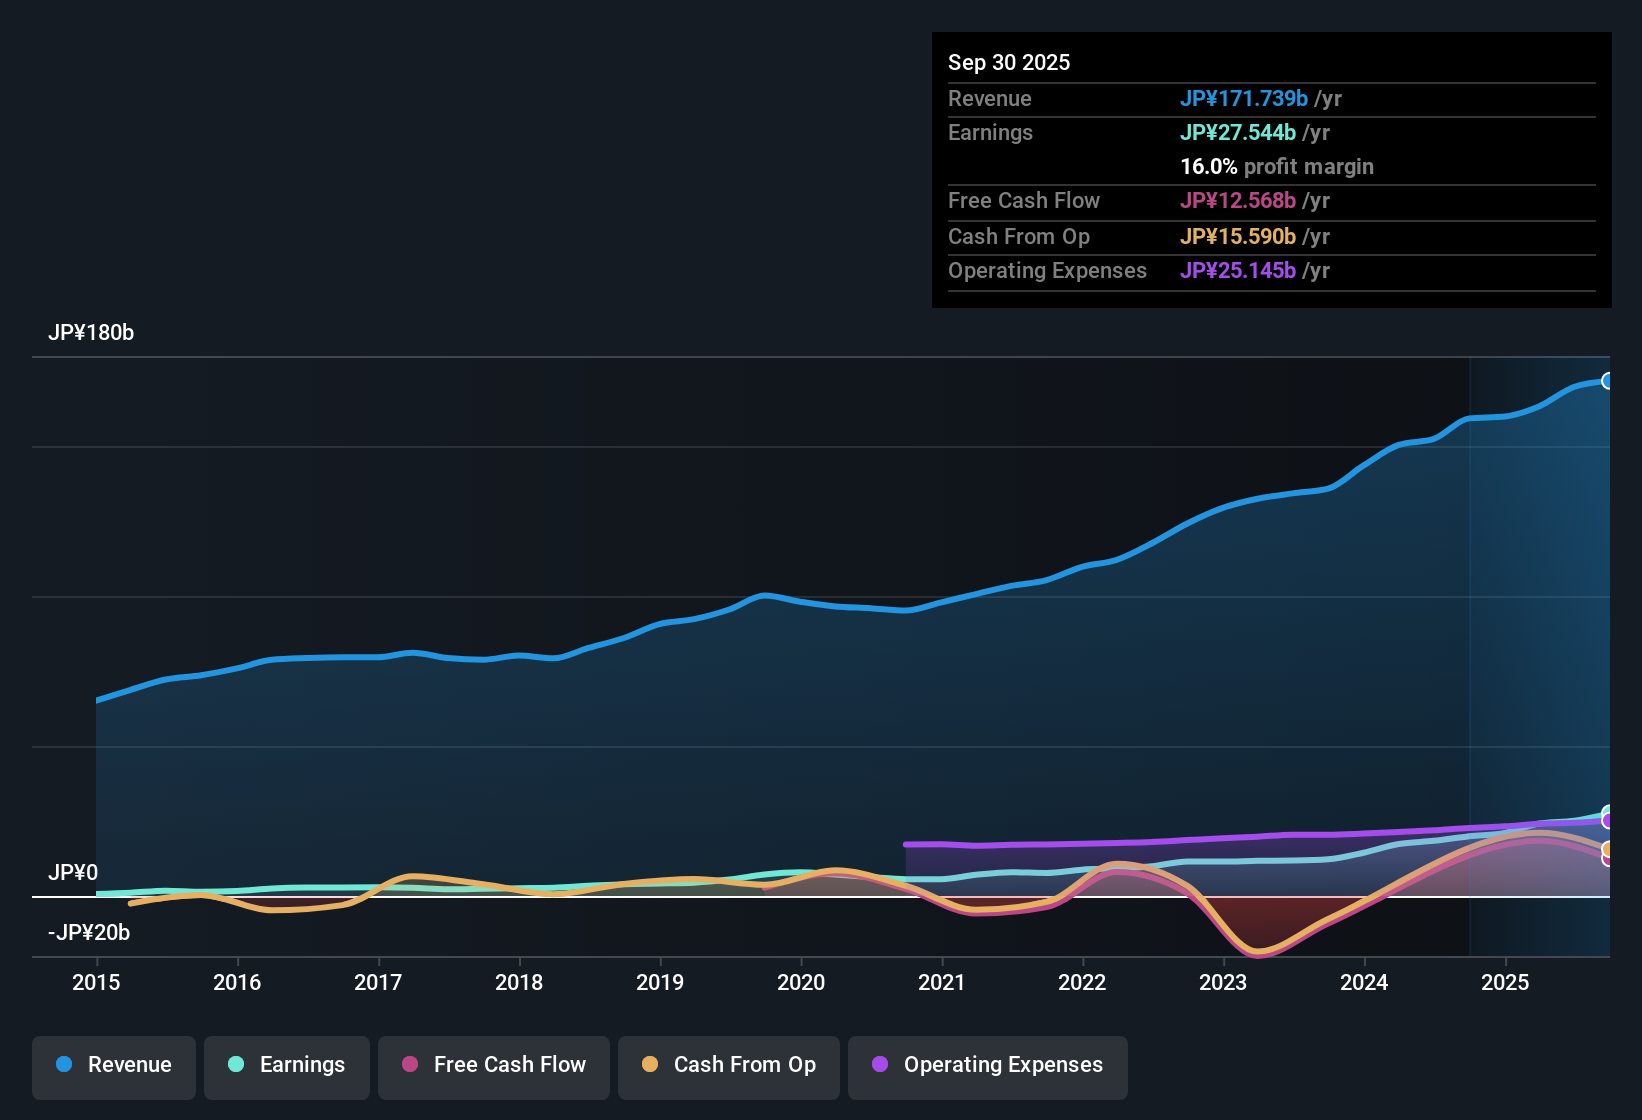This screenshot has height=1120, width=1642.
Task: Select the Earnings endpoint marker near the right edge
Action: click(1607, 813)
